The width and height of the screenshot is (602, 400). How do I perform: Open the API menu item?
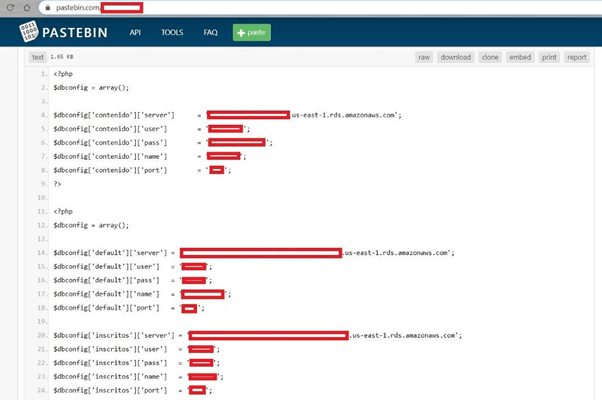click(135, 32)
